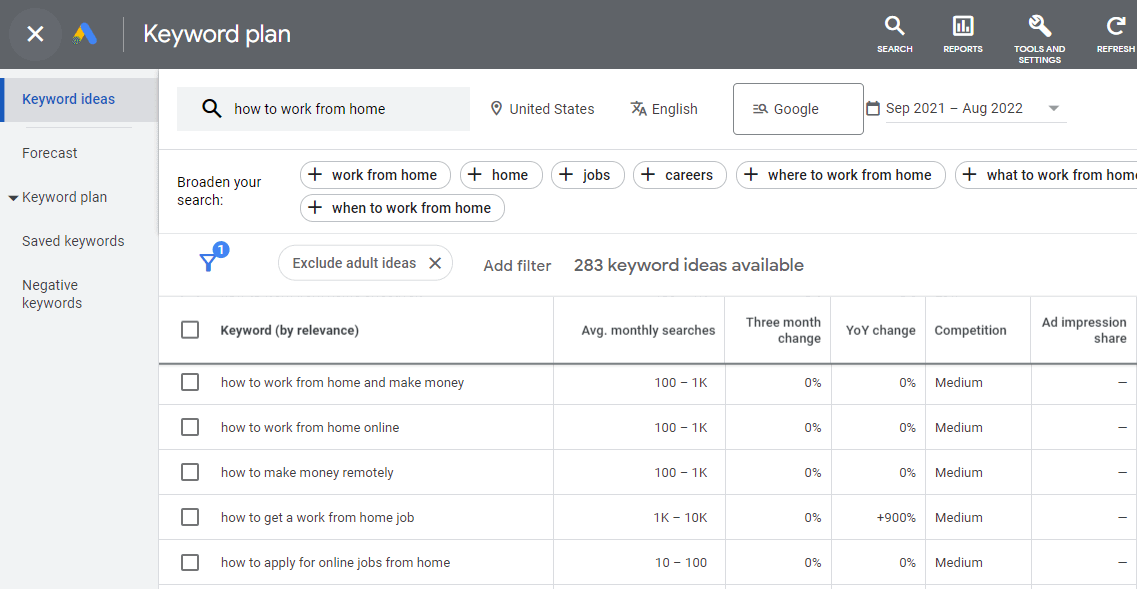Image resolution: width=1137 pixels, height=589 pixels.
Task: Click the magnifier icon in keyword search box
Action: click(x=211, y=109)
